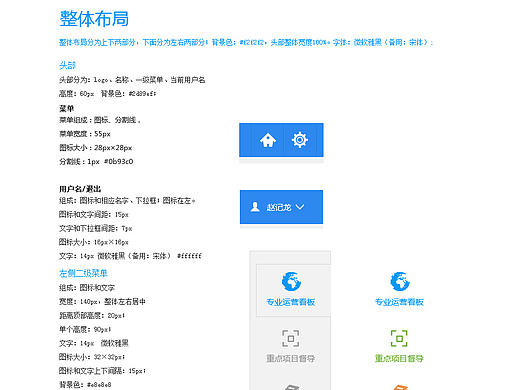Click the standalone blue globe icon on white background
Image resolution: width=520 pixels, height=390 pixels.
(400, 281)
